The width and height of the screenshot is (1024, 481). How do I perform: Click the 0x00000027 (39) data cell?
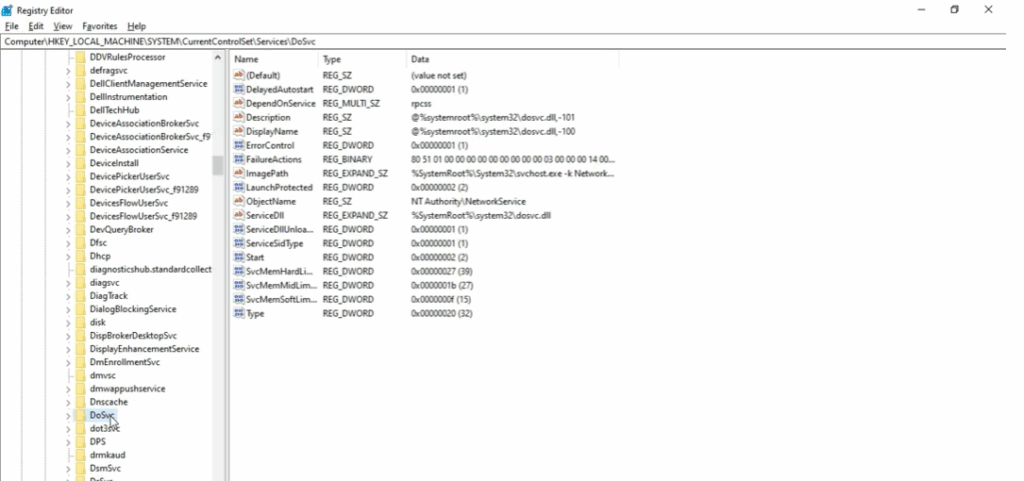[441, 271]
